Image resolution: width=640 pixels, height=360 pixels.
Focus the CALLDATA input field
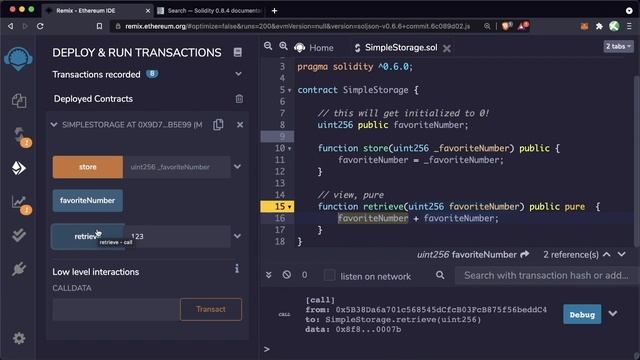(116, 309)
